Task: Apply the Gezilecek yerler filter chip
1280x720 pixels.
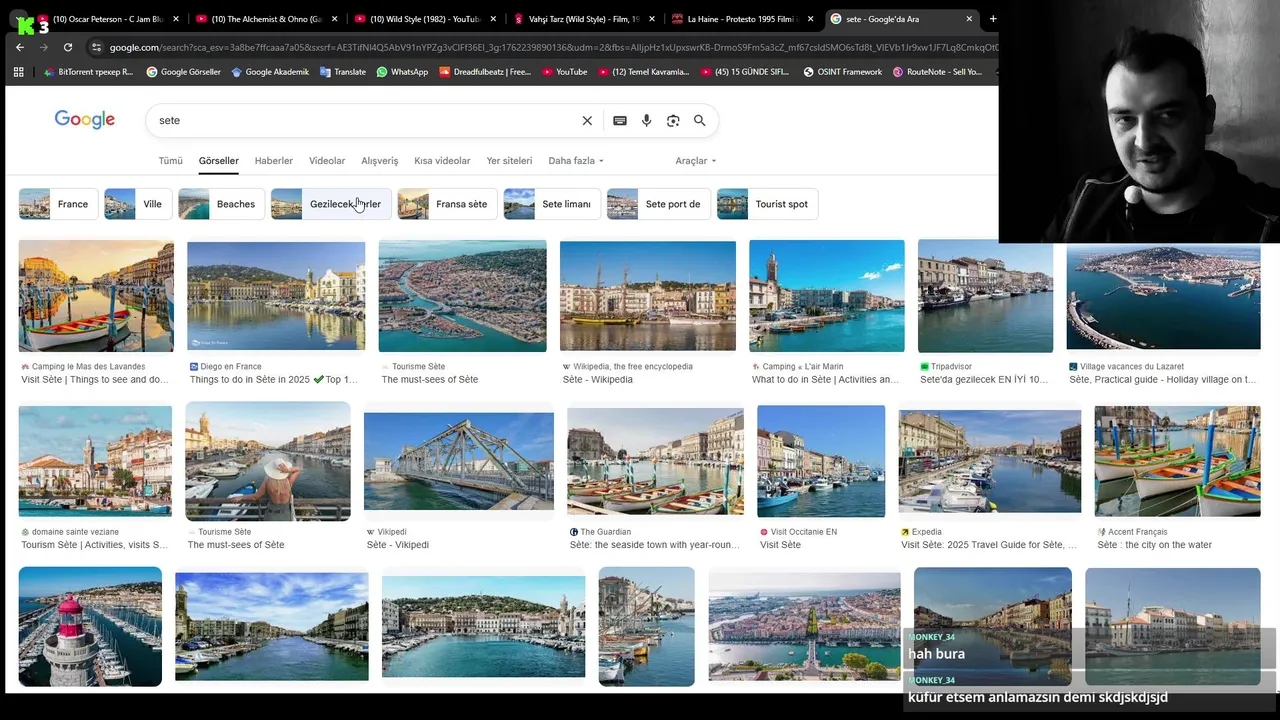Action: point(331,204)
